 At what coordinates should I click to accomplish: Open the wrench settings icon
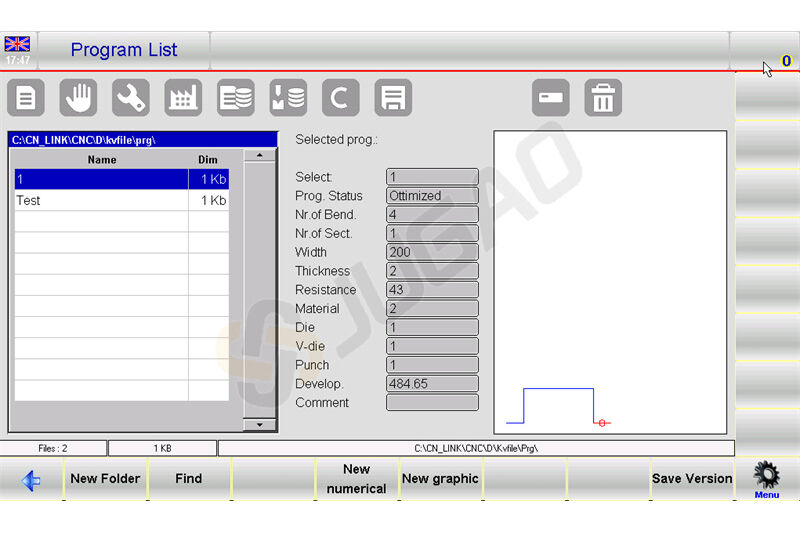click(131, 98)
